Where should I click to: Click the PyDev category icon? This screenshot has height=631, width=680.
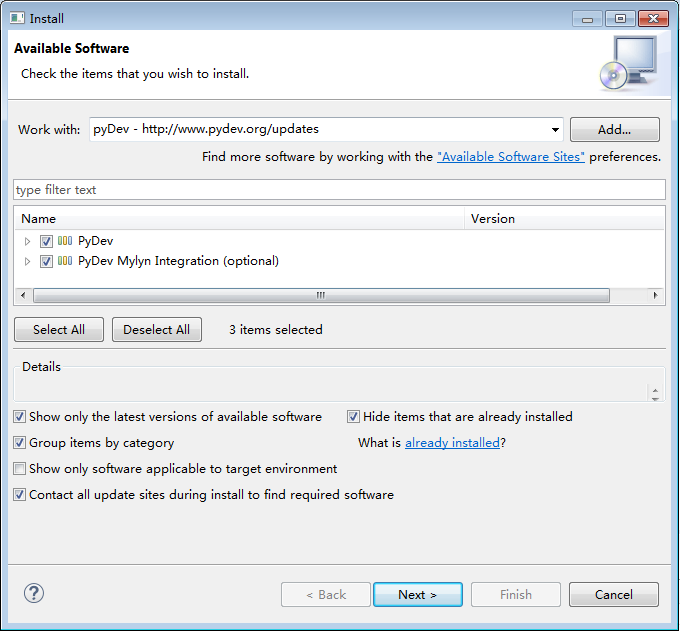pyautogui.click(x=65, y=241)
